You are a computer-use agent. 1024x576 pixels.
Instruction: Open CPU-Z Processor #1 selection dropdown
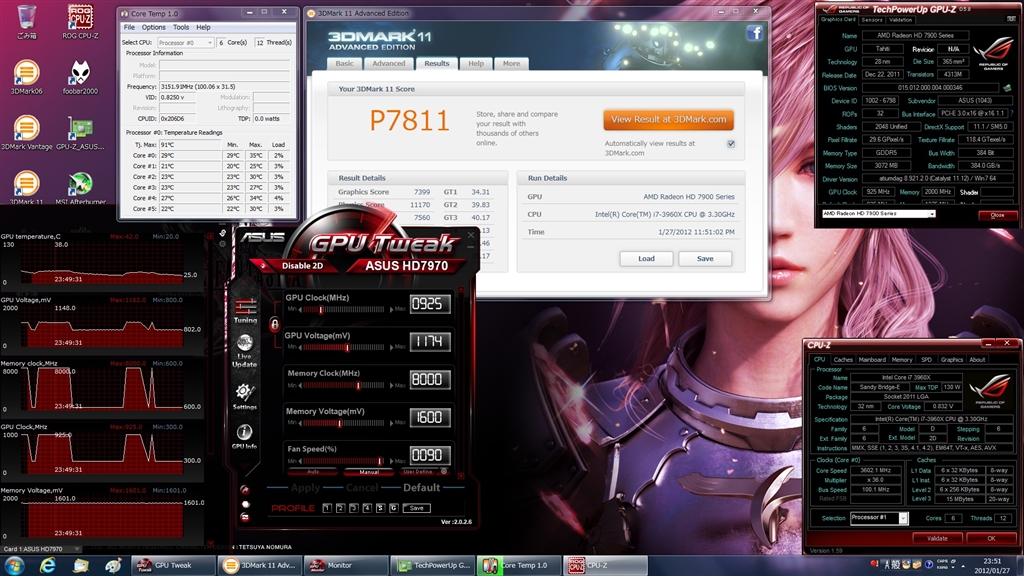[878, 518]
